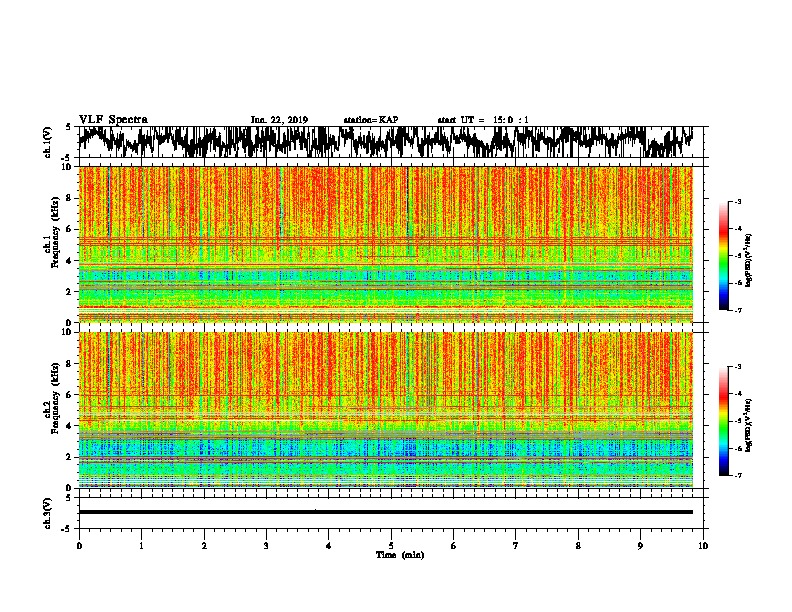Click the "Time (min)" x-axis label
The width and height of the screenshot is (792, 612).
(400, 555)
